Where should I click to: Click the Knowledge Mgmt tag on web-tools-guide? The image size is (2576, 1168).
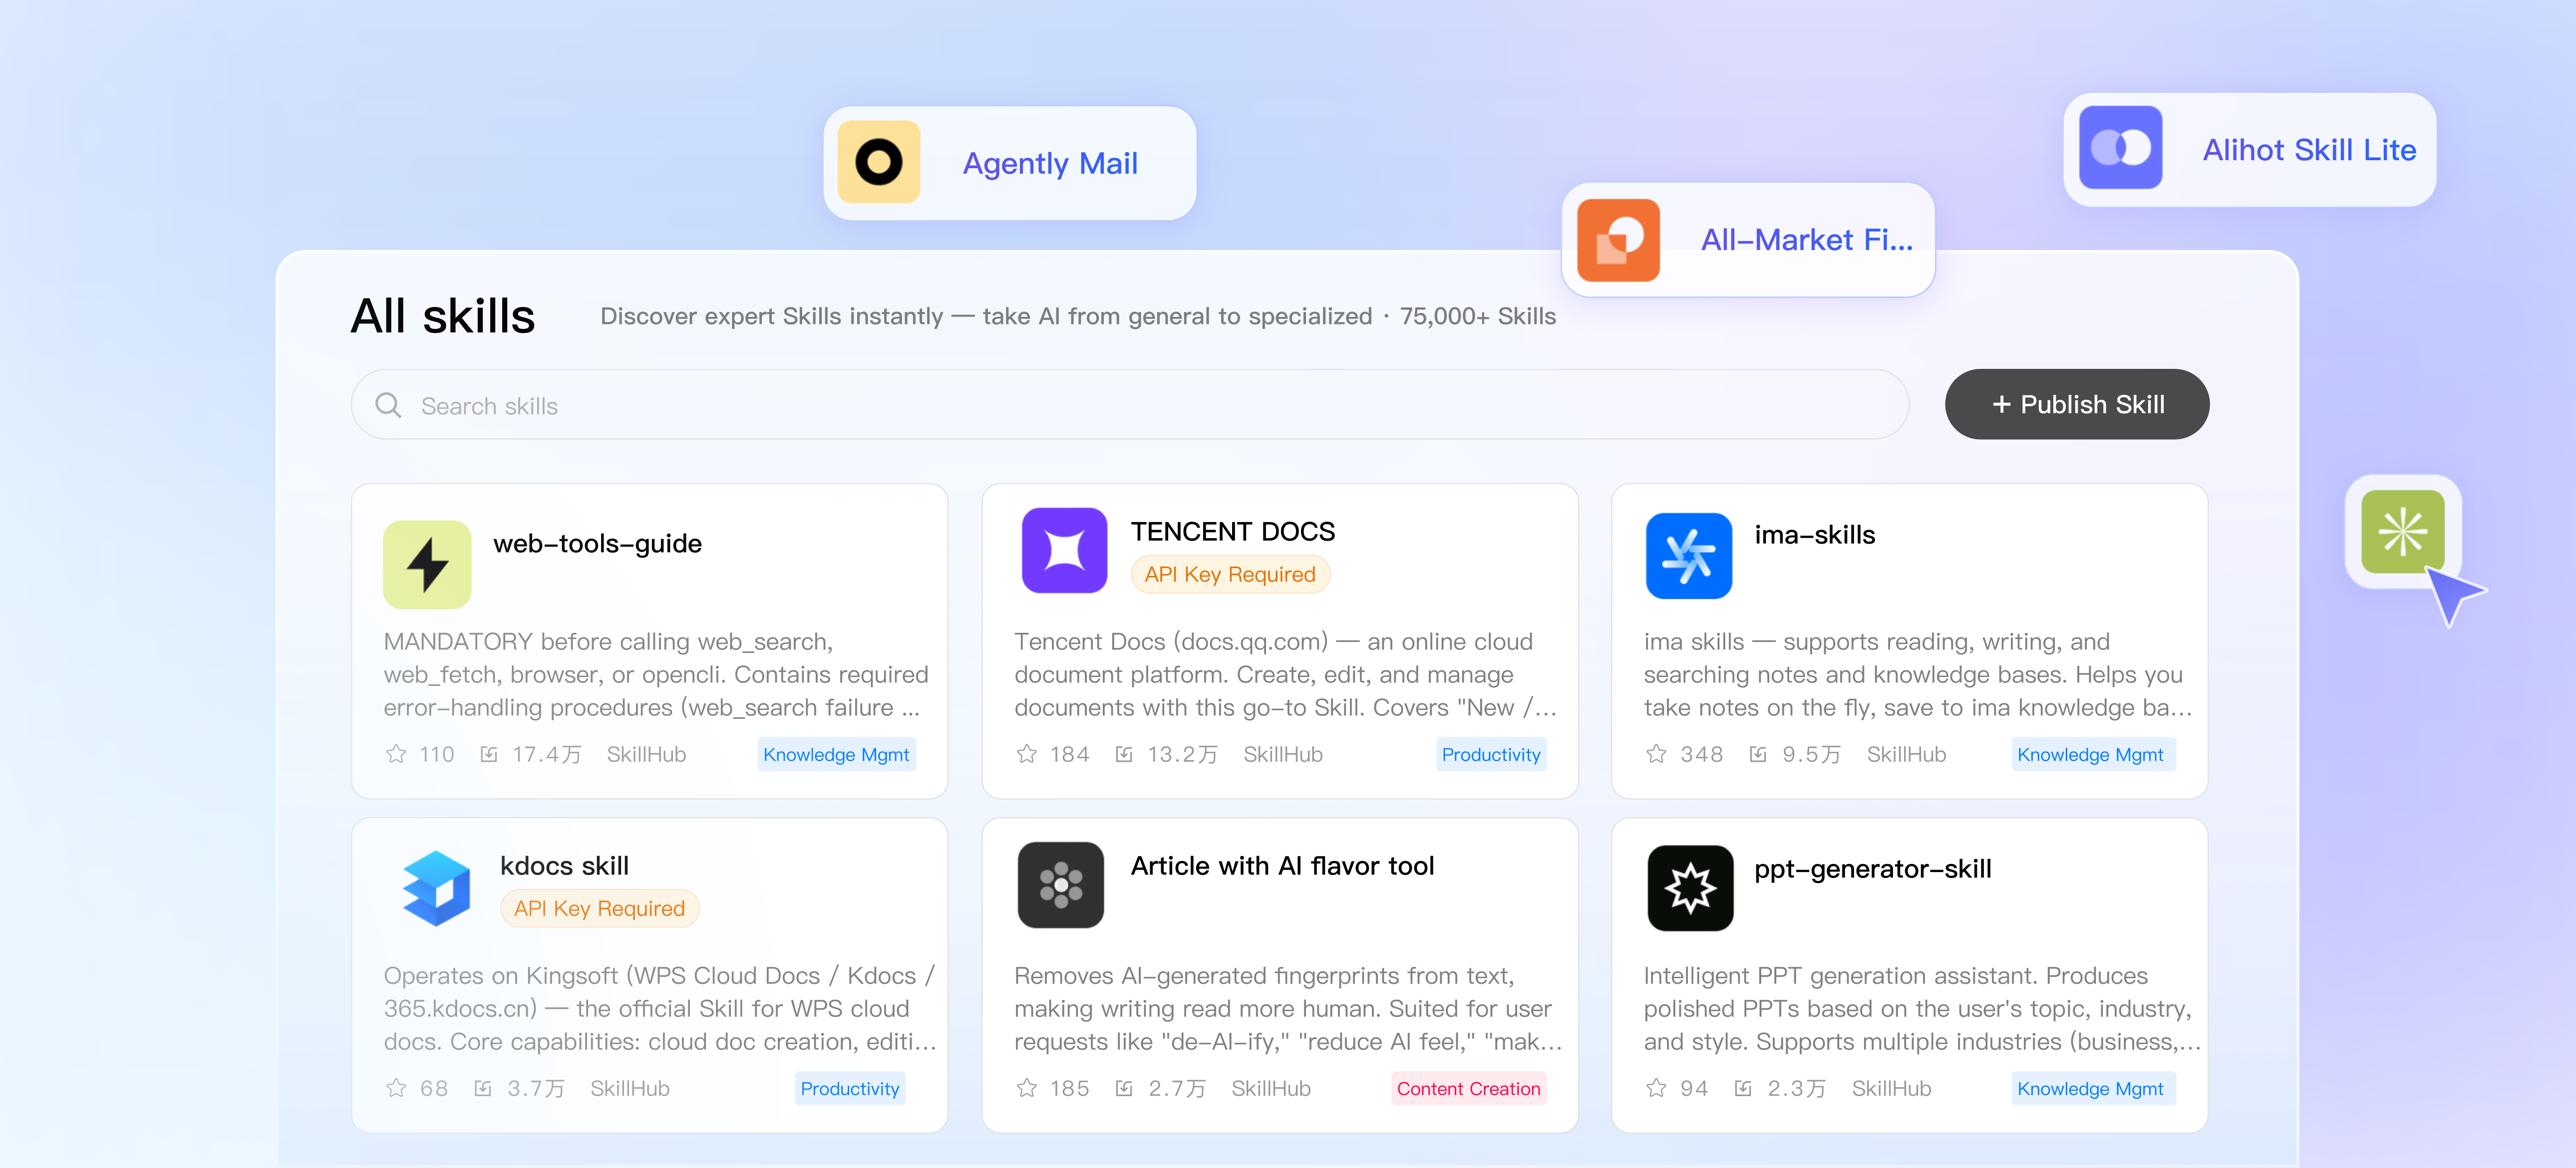point(836,755)
